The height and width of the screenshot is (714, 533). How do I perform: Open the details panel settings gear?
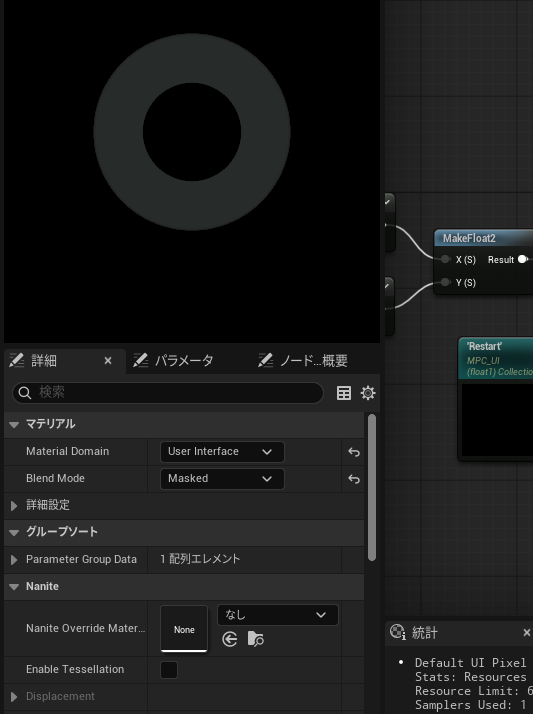pos(368,393)
